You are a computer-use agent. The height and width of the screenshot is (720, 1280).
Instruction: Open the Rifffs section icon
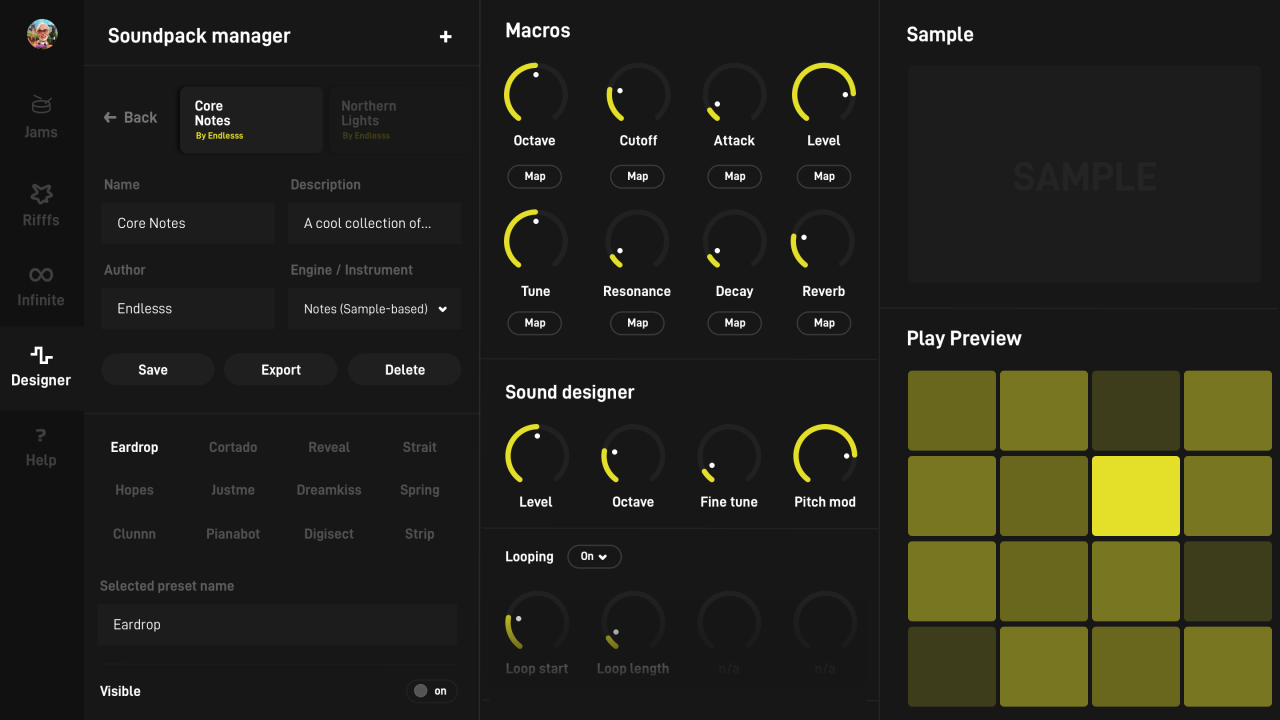[41, 193]
